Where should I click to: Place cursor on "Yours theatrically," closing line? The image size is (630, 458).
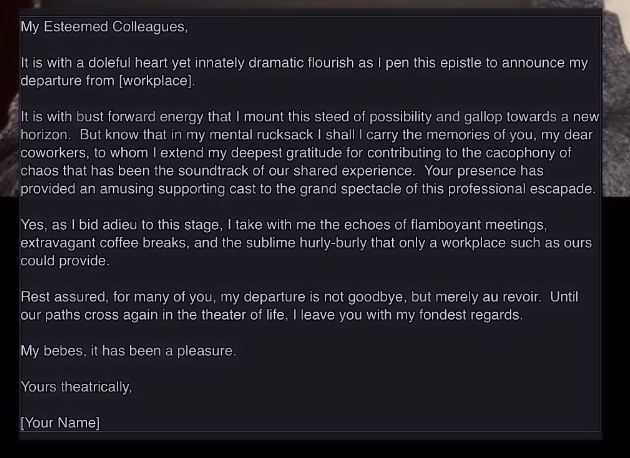pyautogui.click(x=76, y=386)
